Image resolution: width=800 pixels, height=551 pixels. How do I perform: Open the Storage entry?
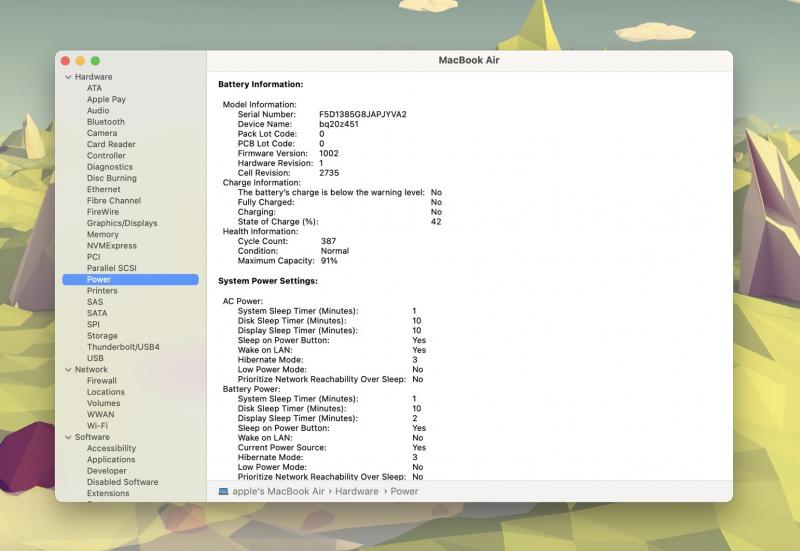tap(102, 336)
